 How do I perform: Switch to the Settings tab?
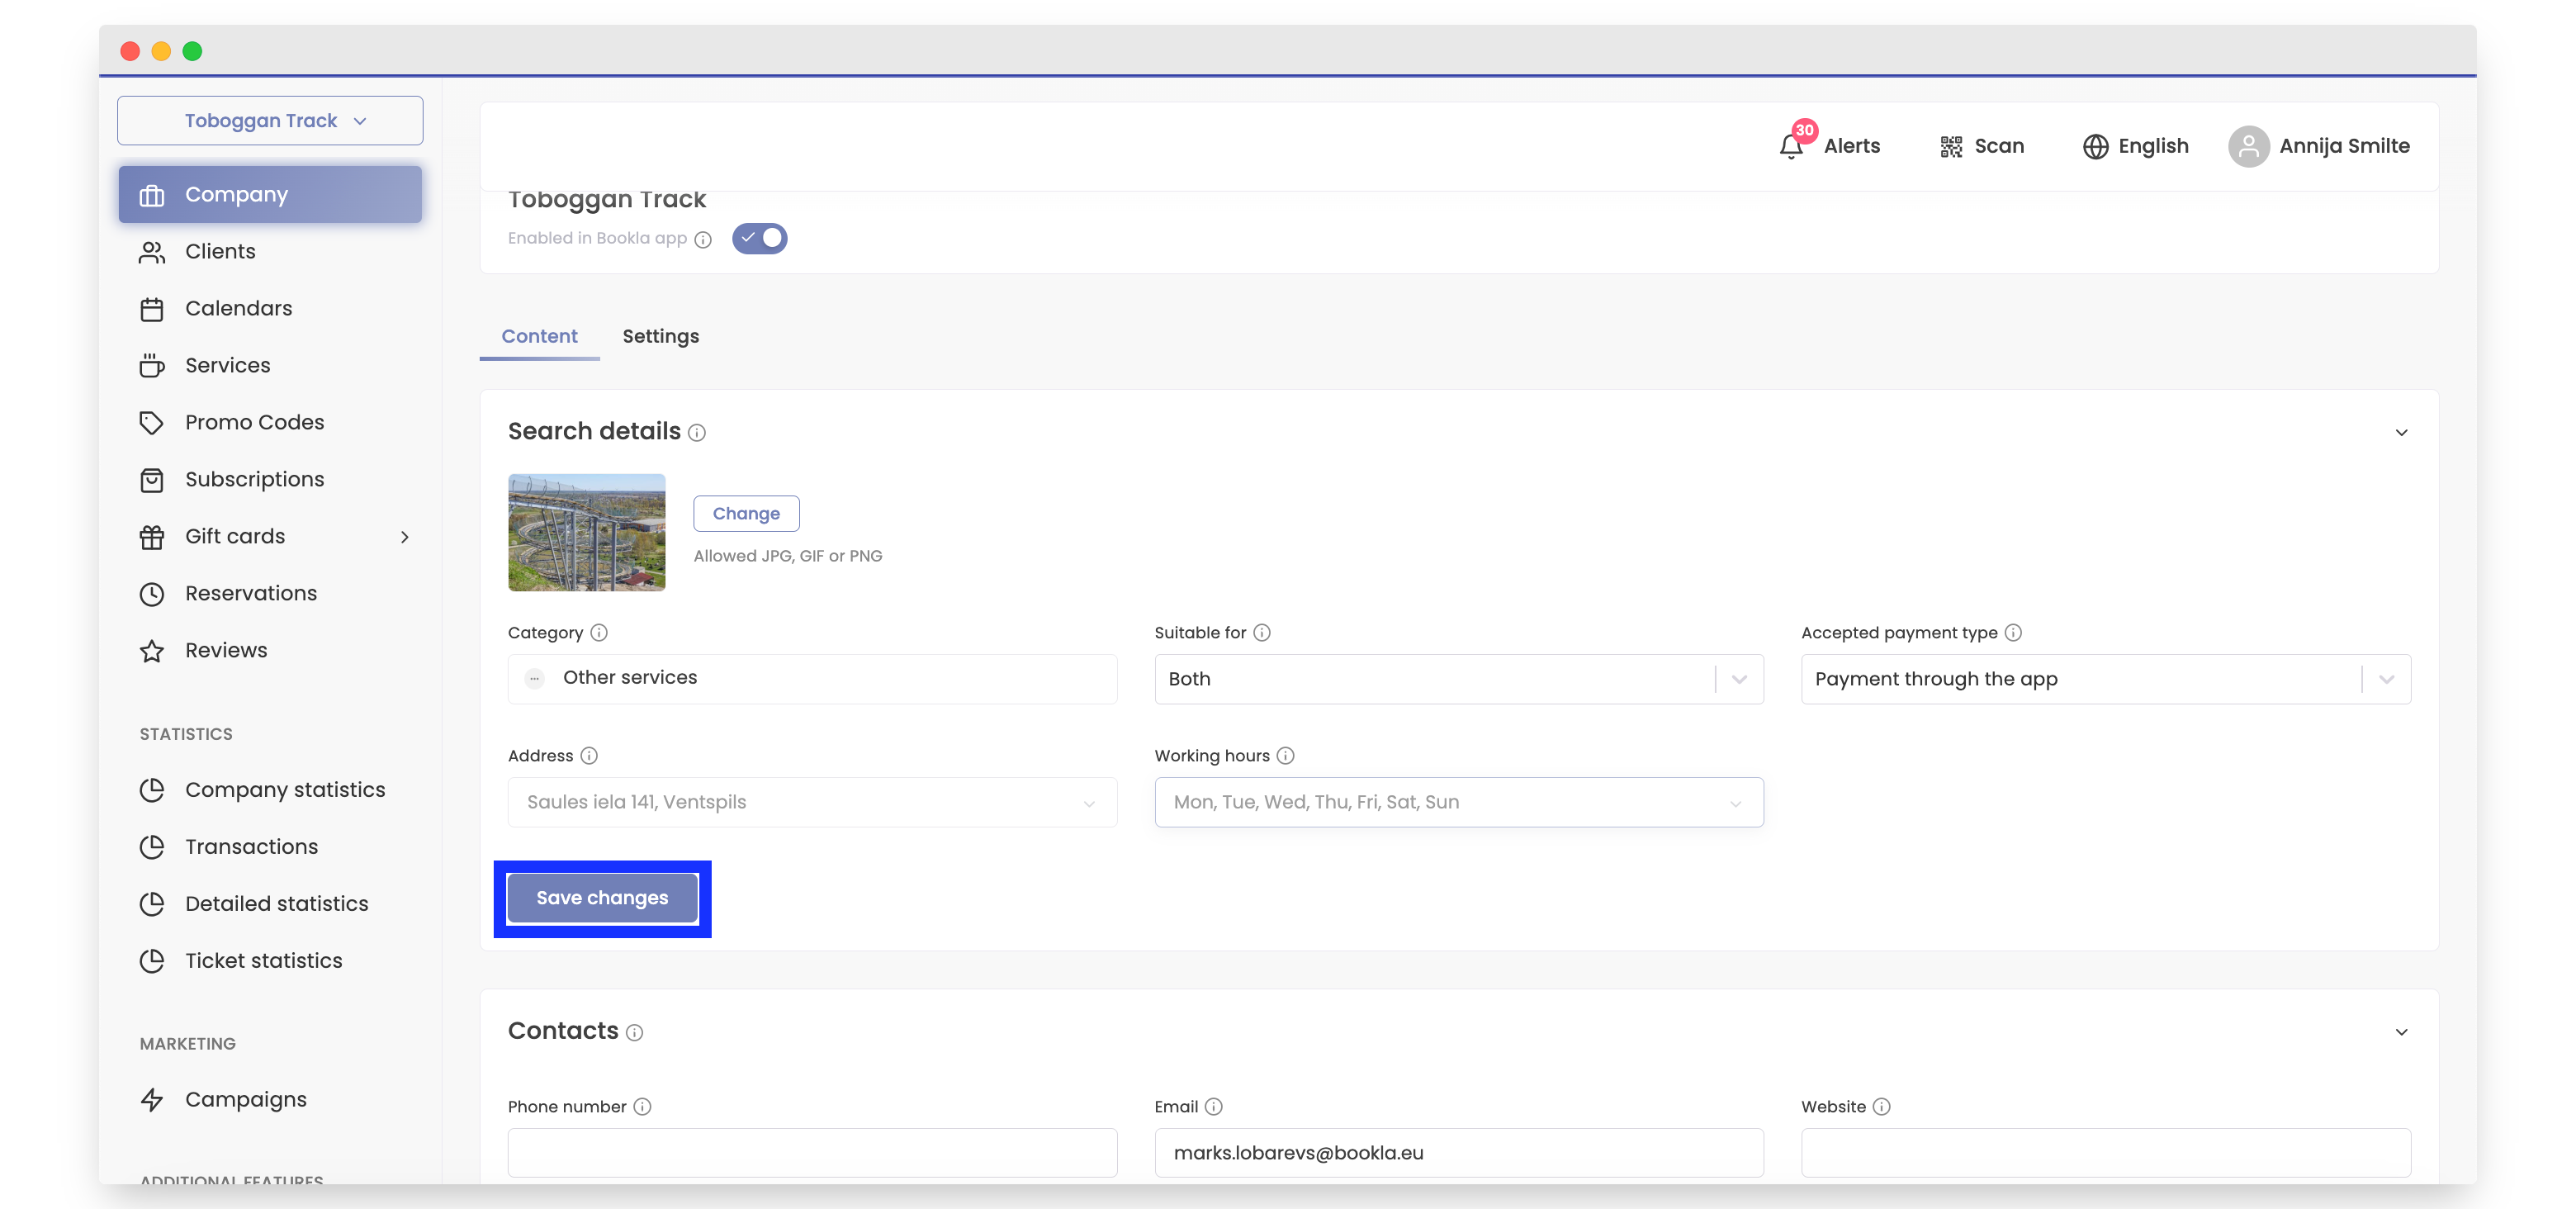[x=660, y=336]
